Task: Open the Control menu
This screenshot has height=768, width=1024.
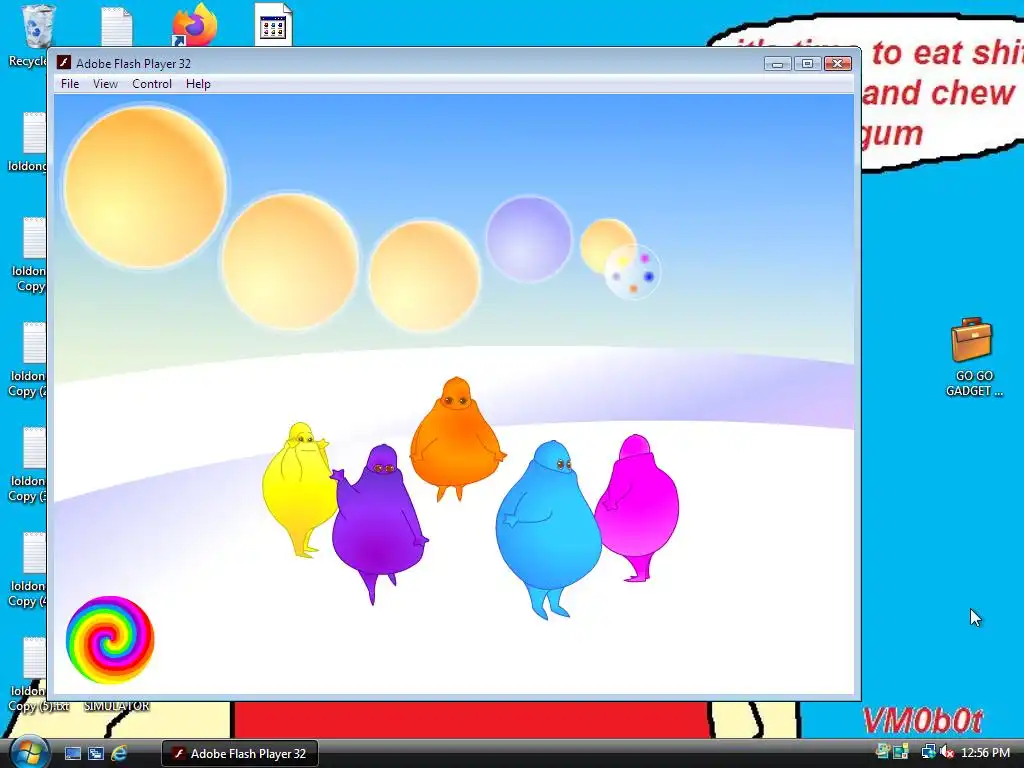Action: 152,84
